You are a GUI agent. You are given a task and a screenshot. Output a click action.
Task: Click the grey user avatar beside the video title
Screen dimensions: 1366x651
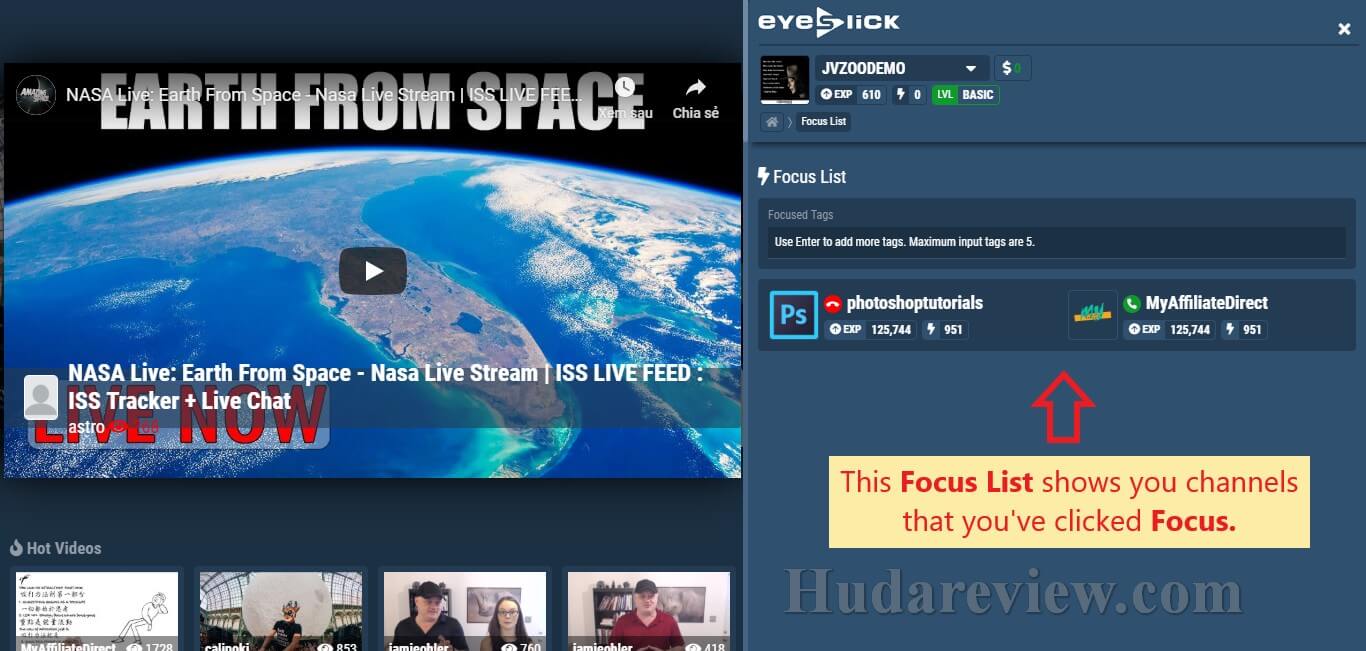[x=41, y=398]
